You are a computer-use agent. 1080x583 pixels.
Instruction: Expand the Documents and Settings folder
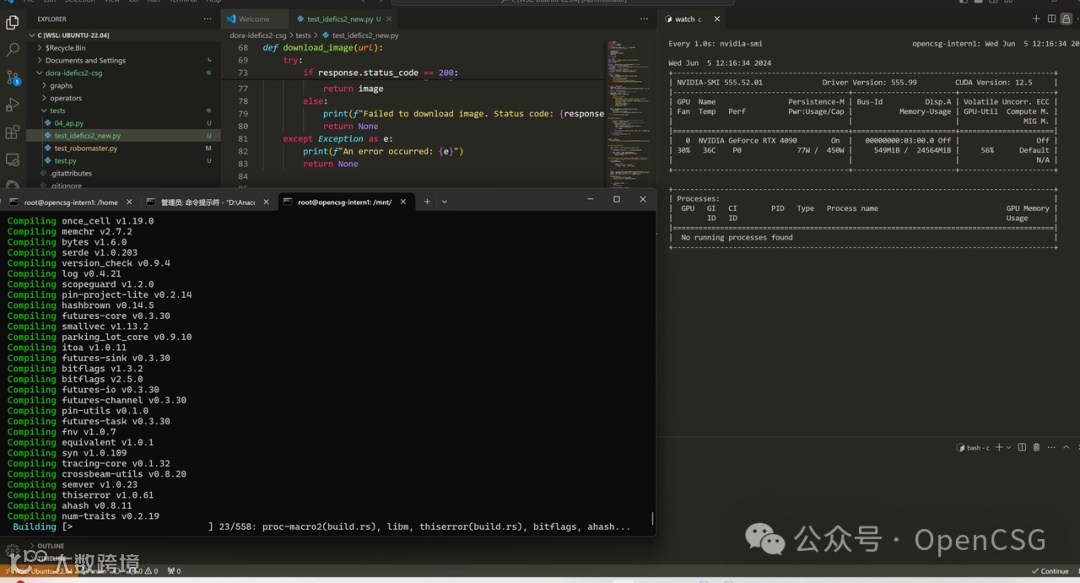tap(85, 61)
